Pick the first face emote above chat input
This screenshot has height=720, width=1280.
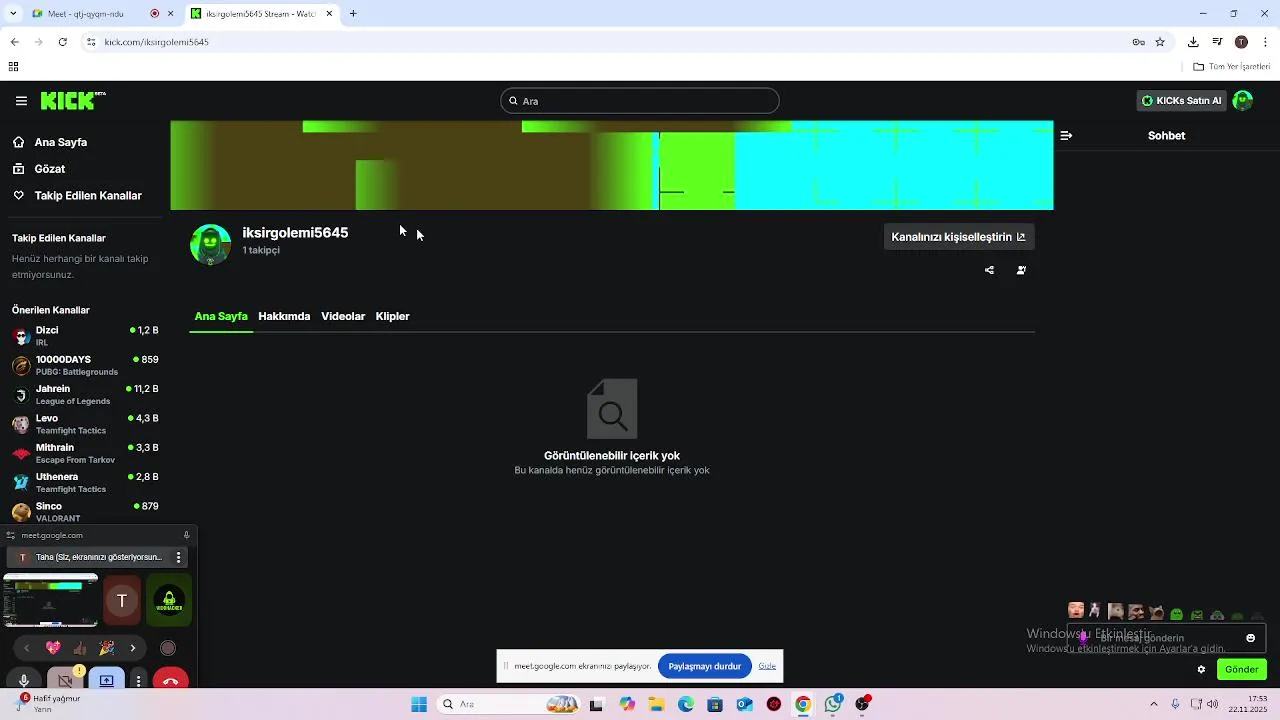coord(1076,611)
